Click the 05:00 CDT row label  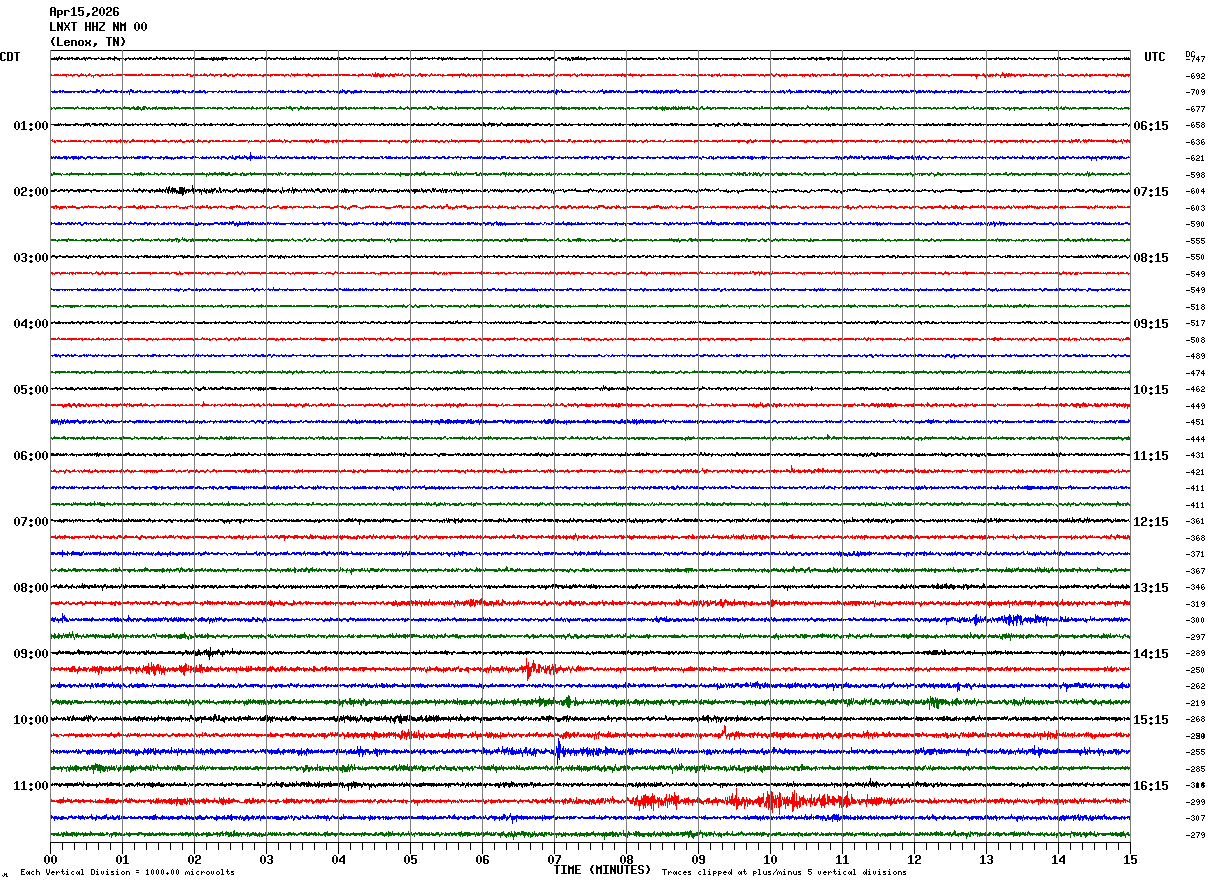(31, 390)
